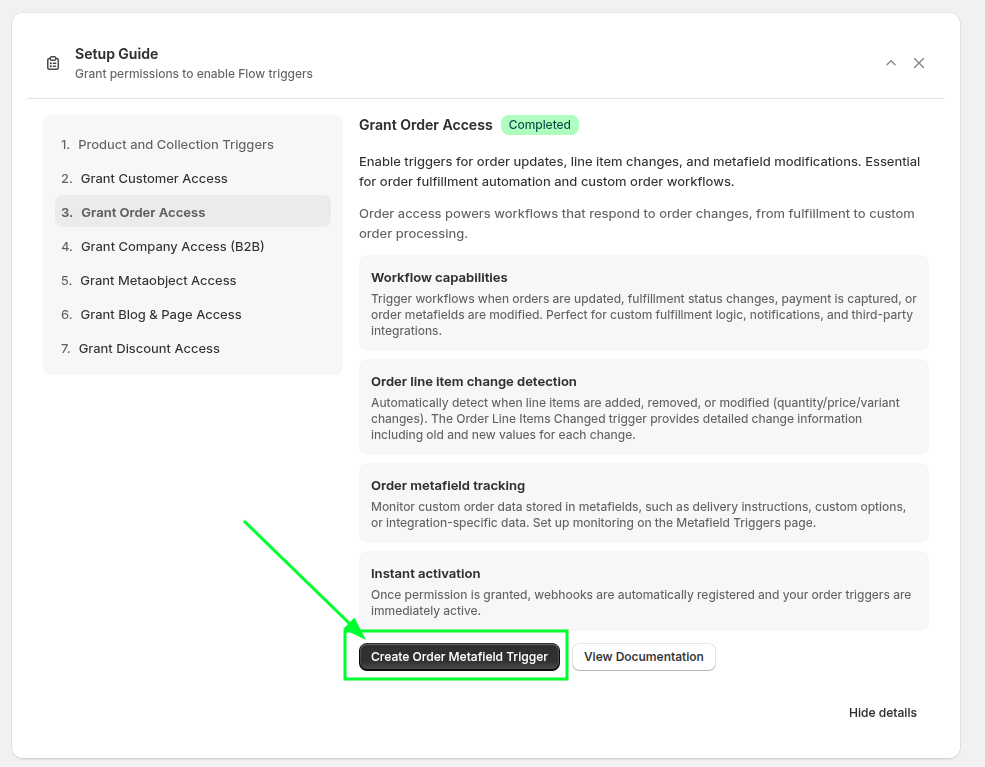Click the Grant Order Access heading
985x767 pixels.
tap(426, 125)
